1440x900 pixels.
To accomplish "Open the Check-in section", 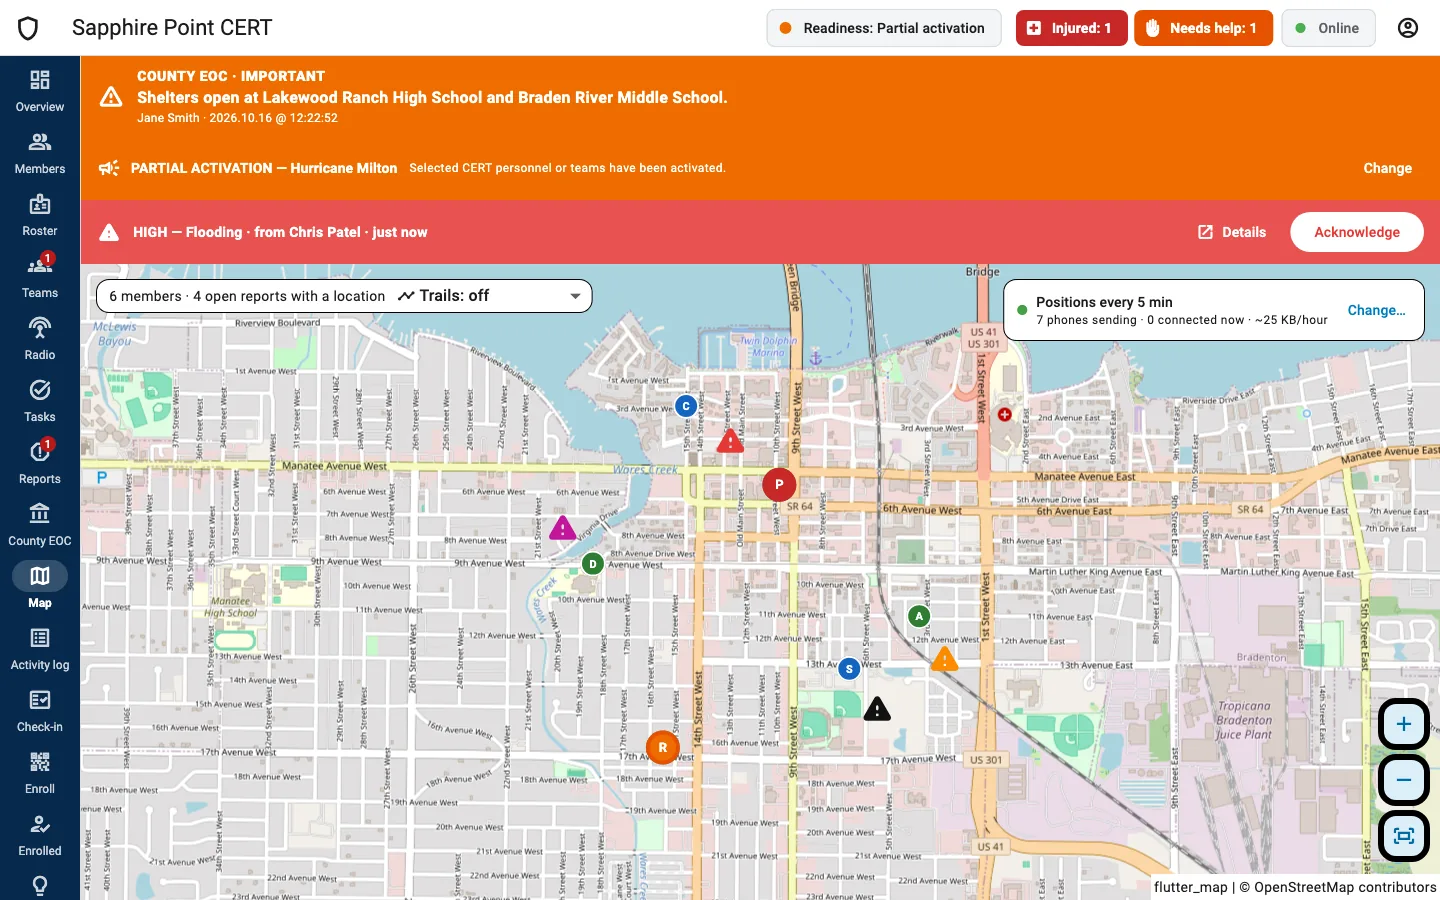I will click(x=40, y=711).
